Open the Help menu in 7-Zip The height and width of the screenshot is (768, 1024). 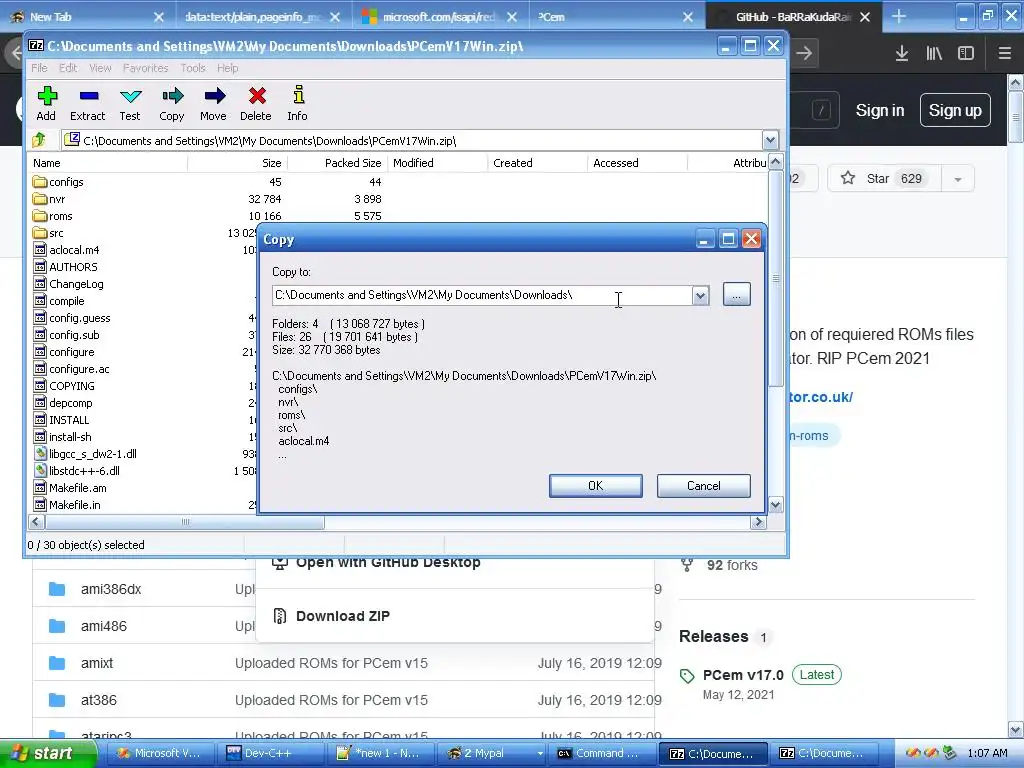(x=227, y=68)
